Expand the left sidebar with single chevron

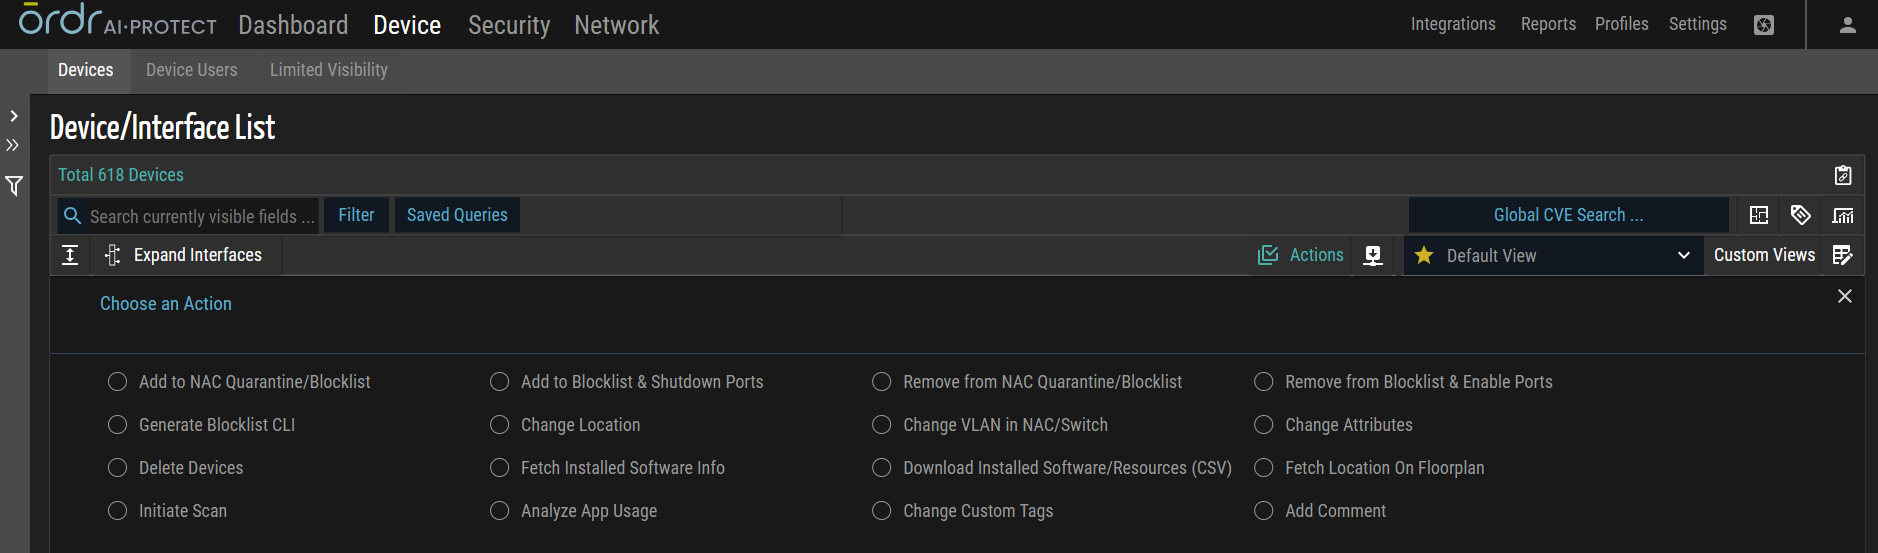tap(14, 116)
